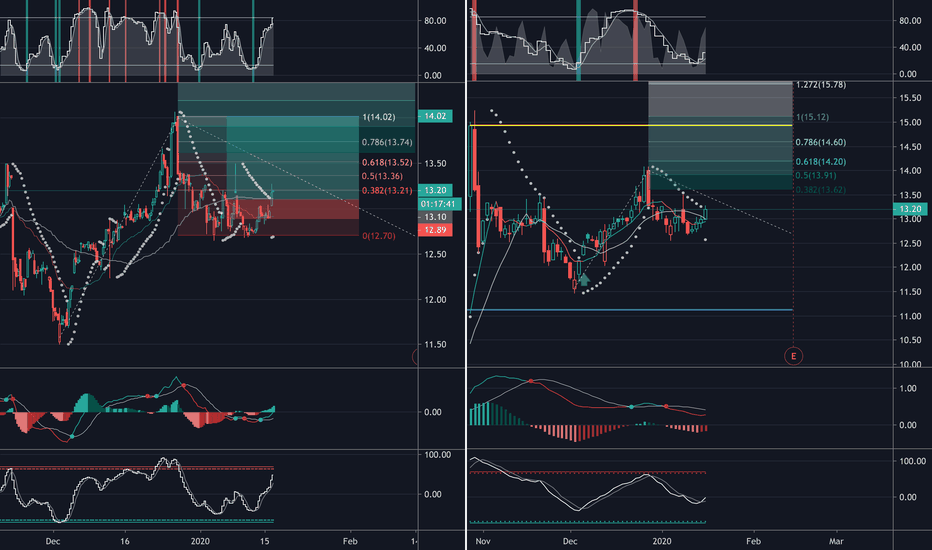Click 2020 on the right chart time axis
The width and height of the screenshot is (932, 550).
[x=662, y=541]
